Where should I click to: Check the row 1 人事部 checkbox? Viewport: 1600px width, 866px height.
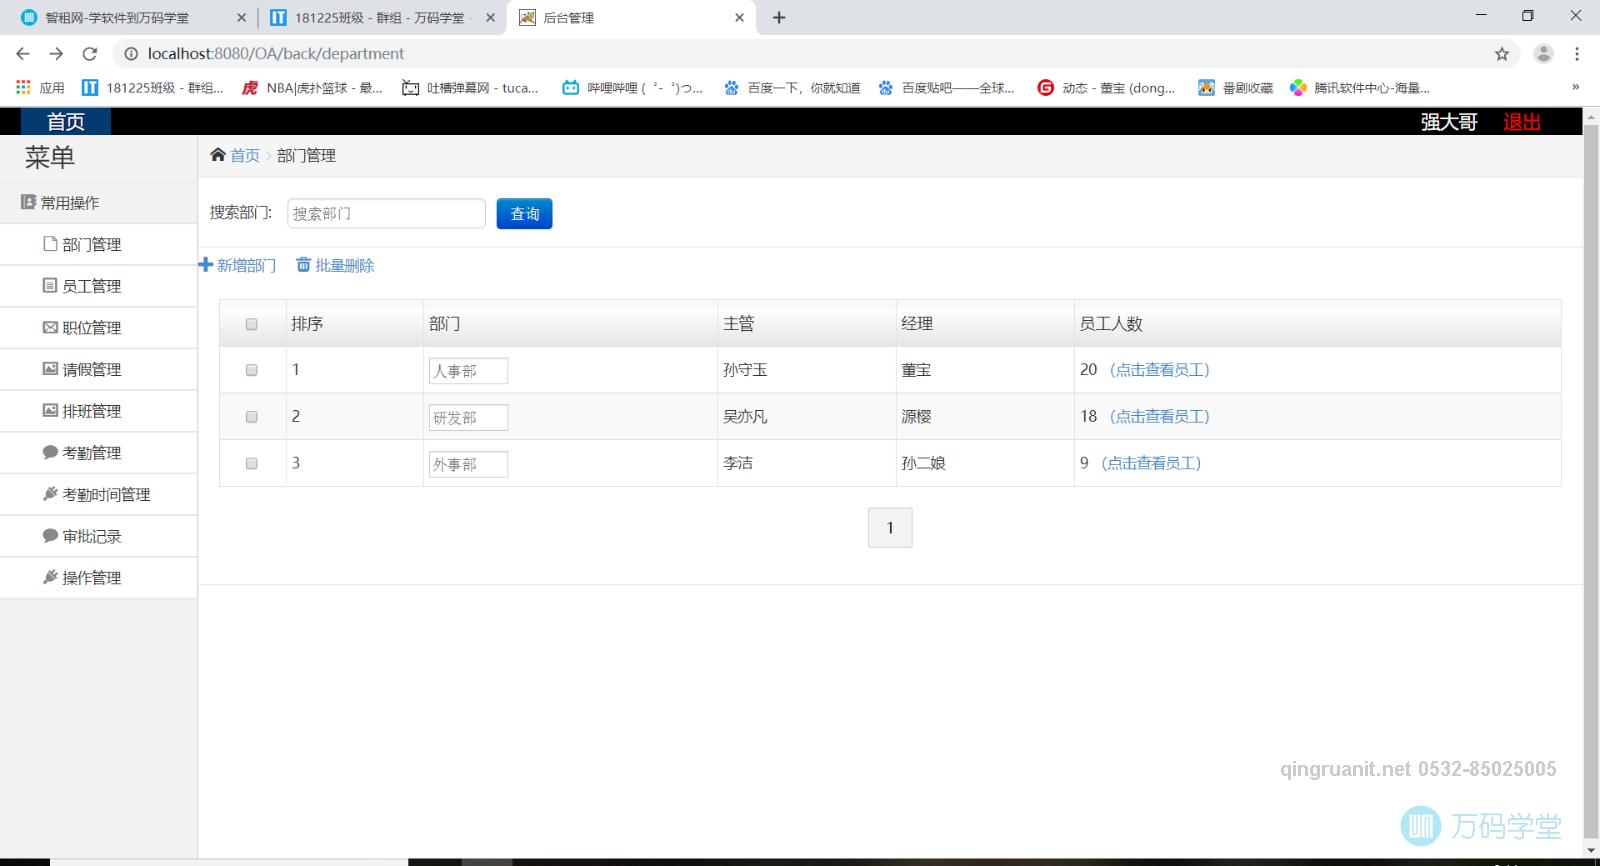click(x=252, y=370)
